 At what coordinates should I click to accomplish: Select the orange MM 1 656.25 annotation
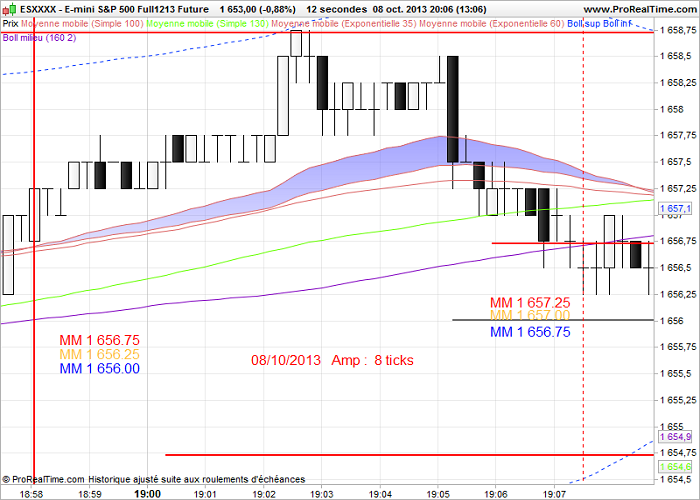[x=100, y=354]
